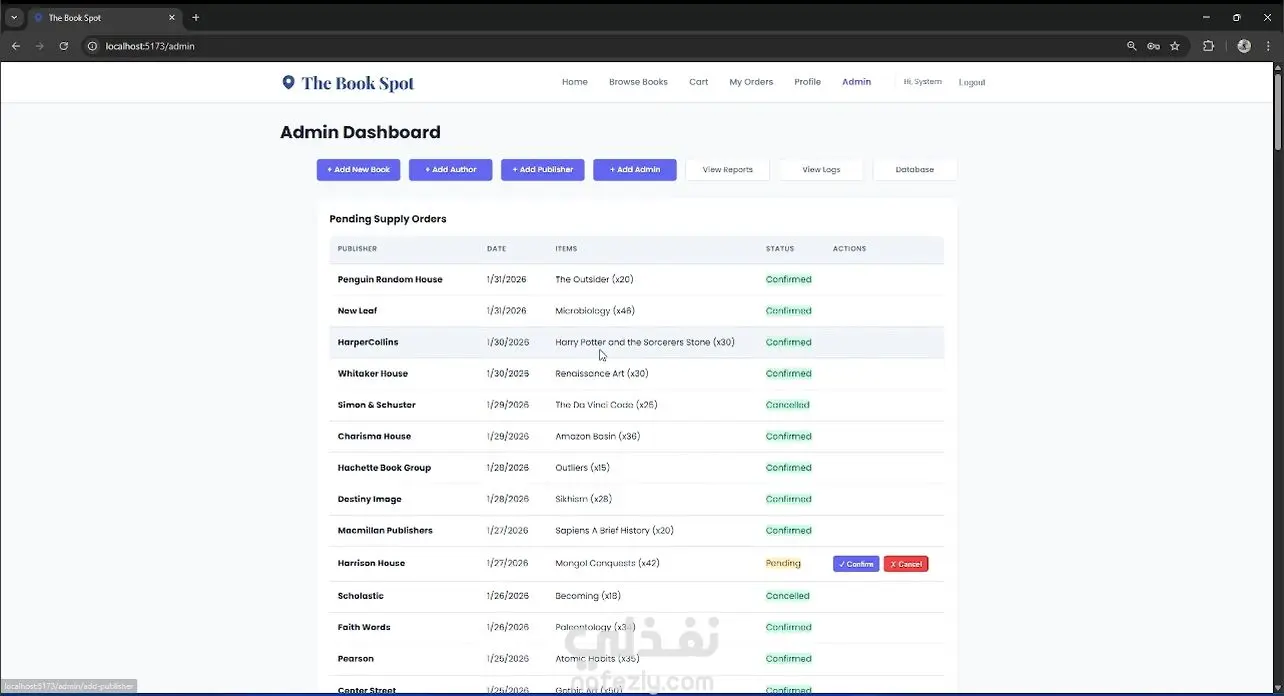Open View Logs
The height and width of the screenshot is (696, 1284).
coord(821,170)
